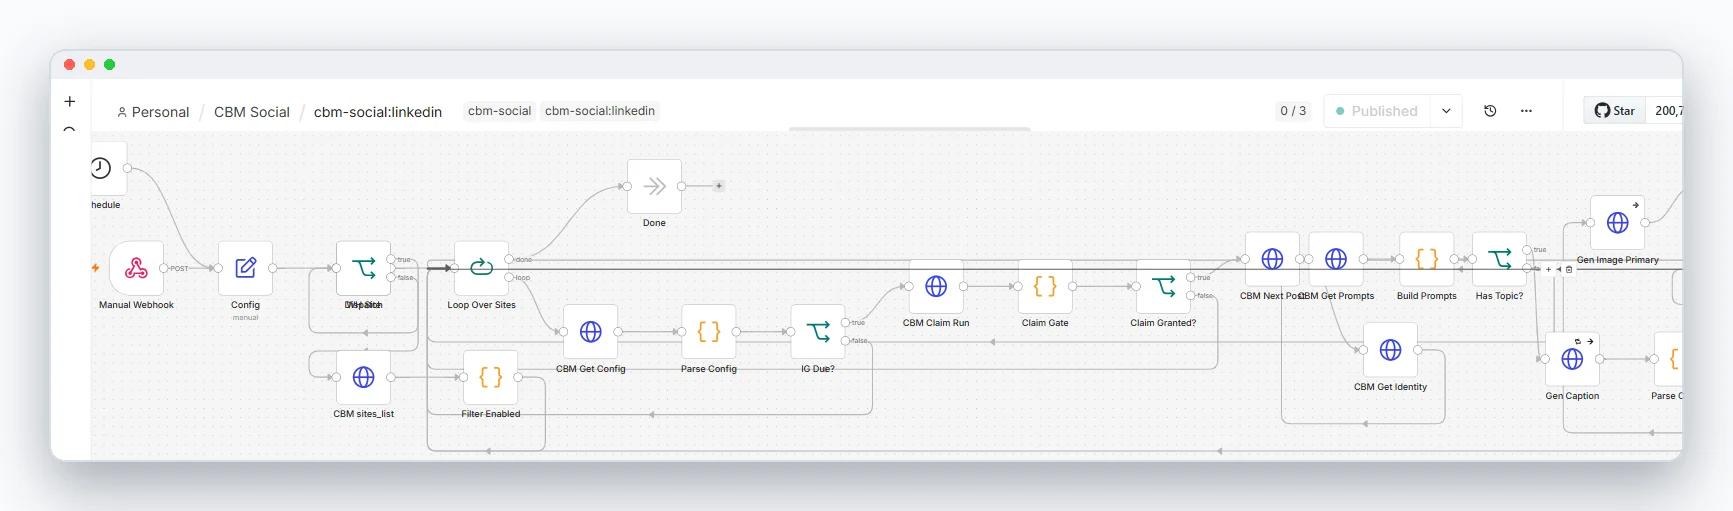Open the Personal breadcrumb link
1733x511 pixels.
(153, 112)
